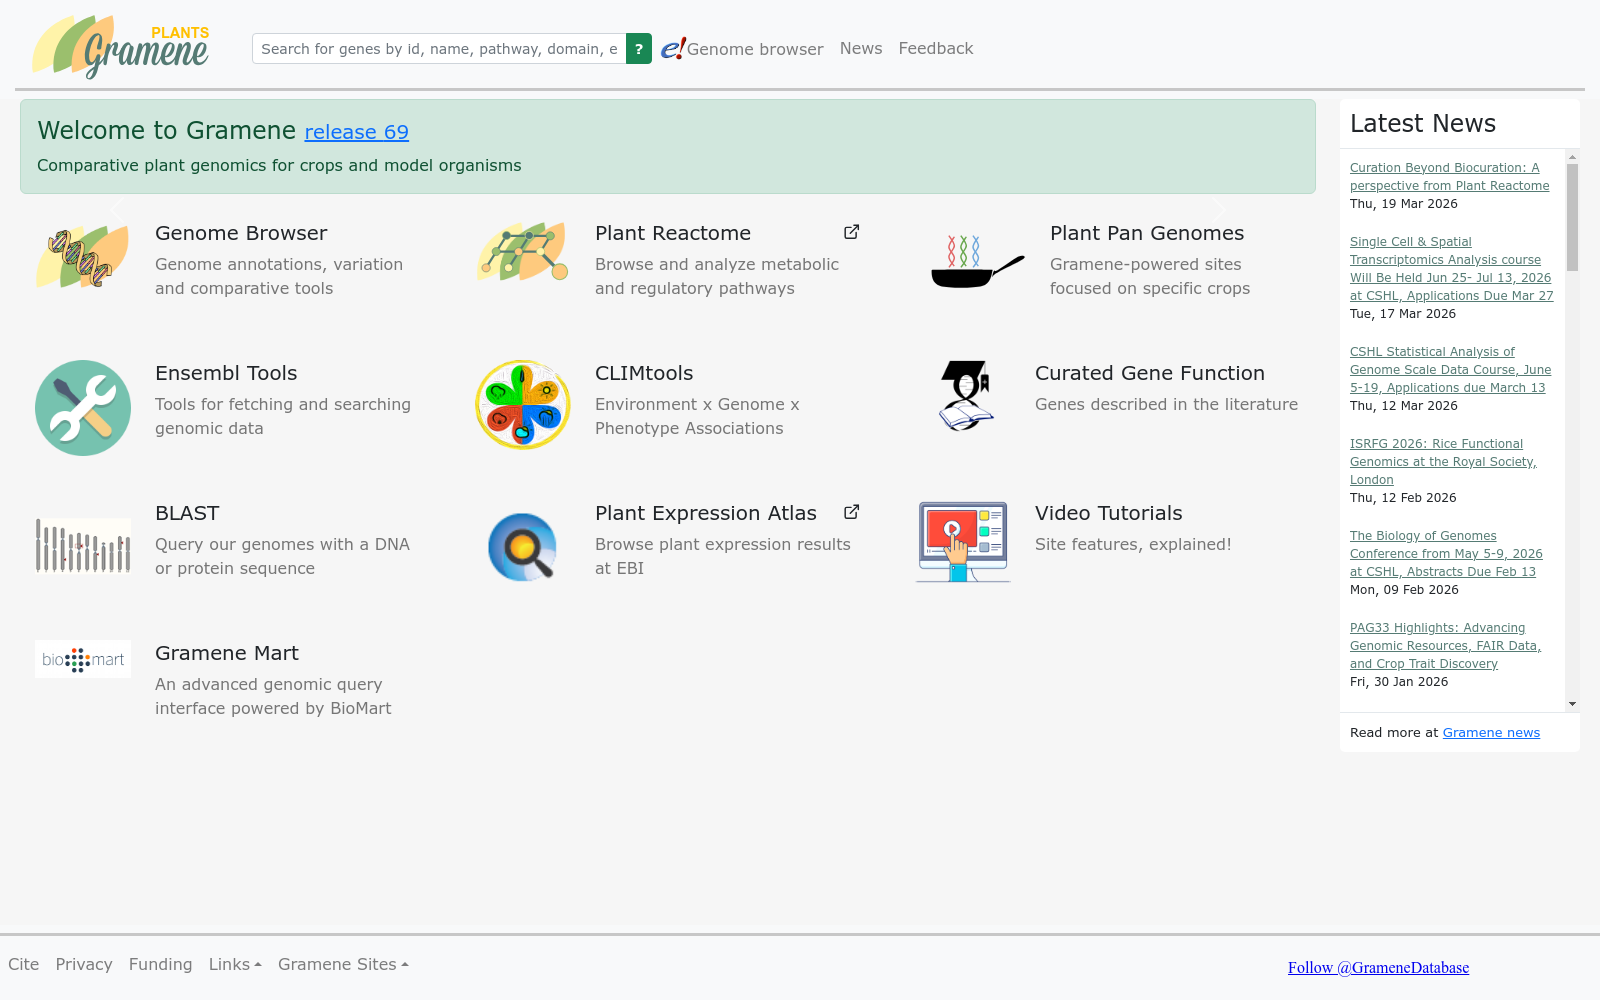Click the Plant Pan Genomes frying pan icon
Image resolution: width=1600 pixels, height=1000 pixels.
[978, 261]
